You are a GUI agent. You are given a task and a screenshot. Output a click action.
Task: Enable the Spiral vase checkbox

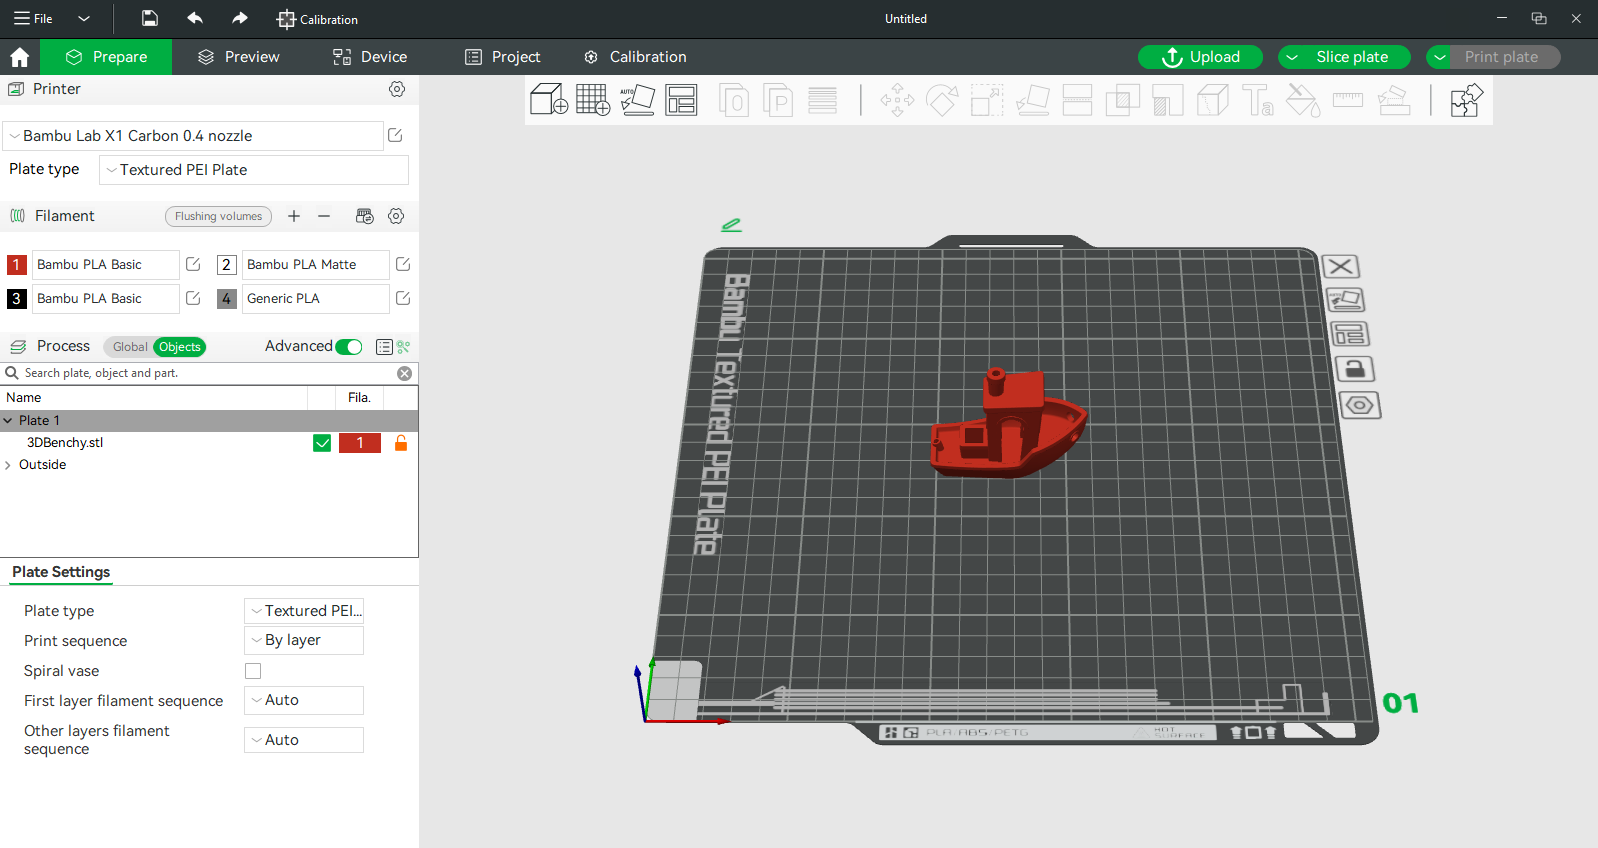253,671
